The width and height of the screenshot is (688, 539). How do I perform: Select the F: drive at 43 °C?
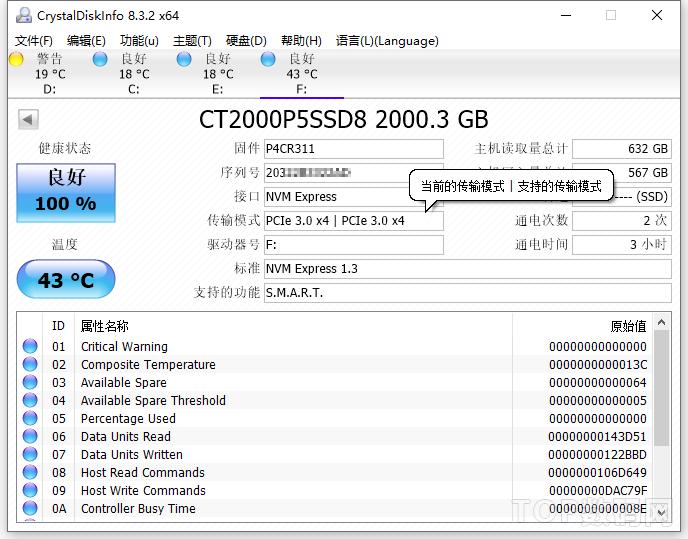click(x=301, y=73)
